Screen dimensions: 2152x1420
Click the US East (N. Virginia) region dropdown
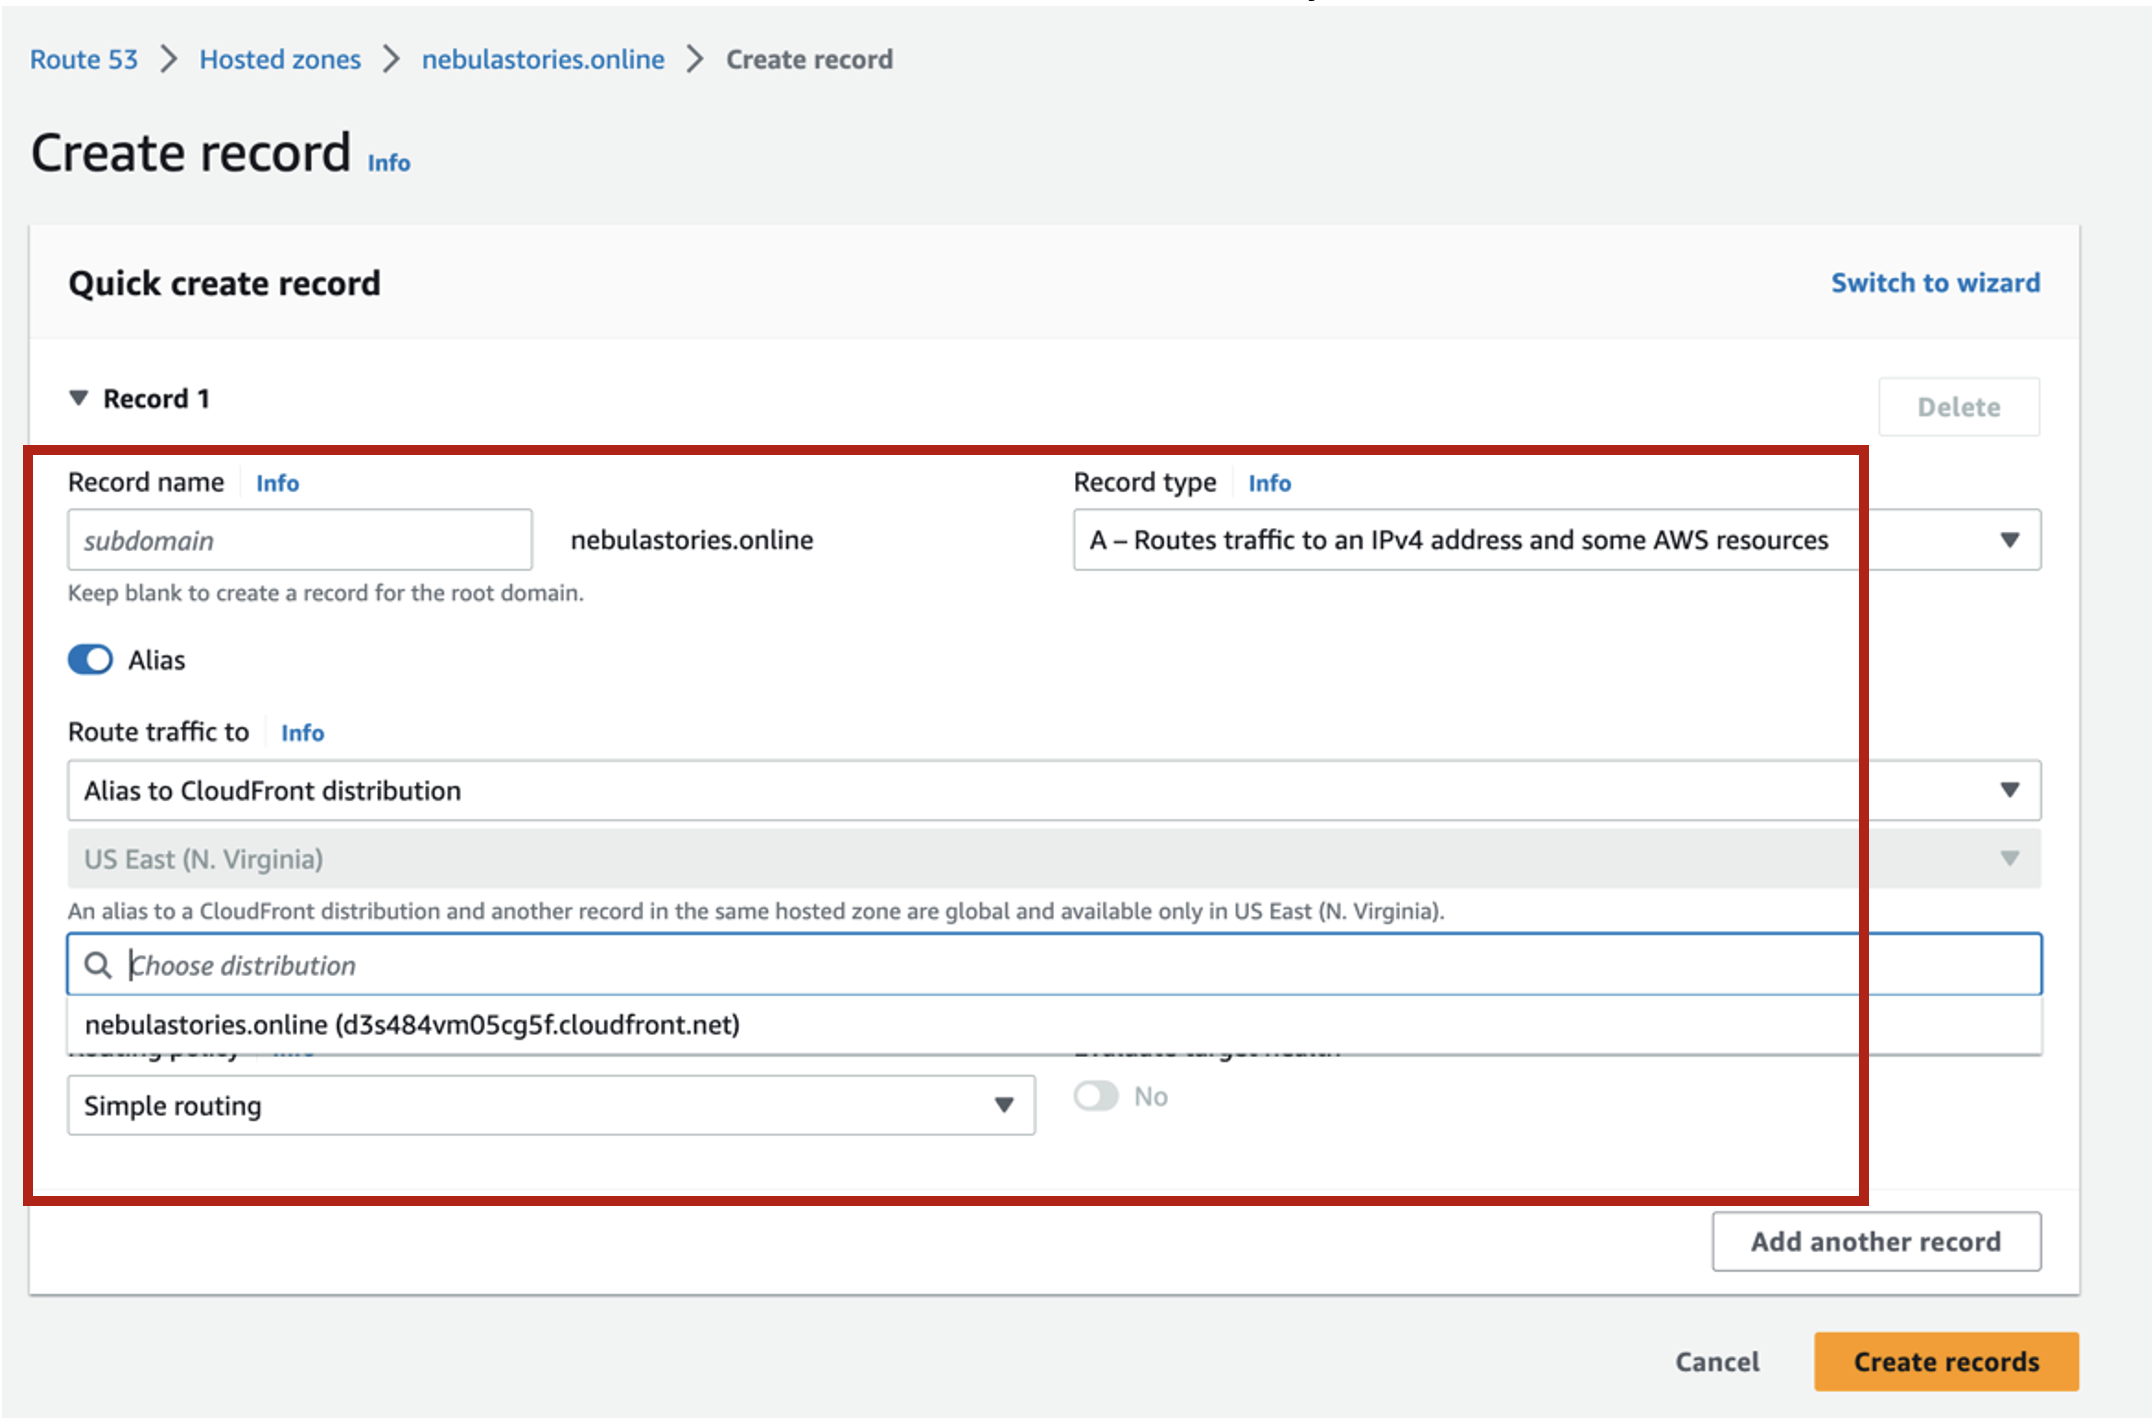coord(1054,859)
